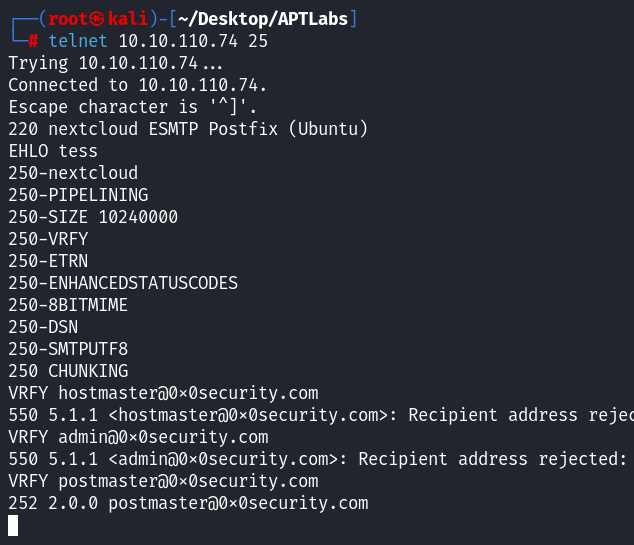
Task: Click the 250-VRFY response line
Action: click(x=48, y=239)
